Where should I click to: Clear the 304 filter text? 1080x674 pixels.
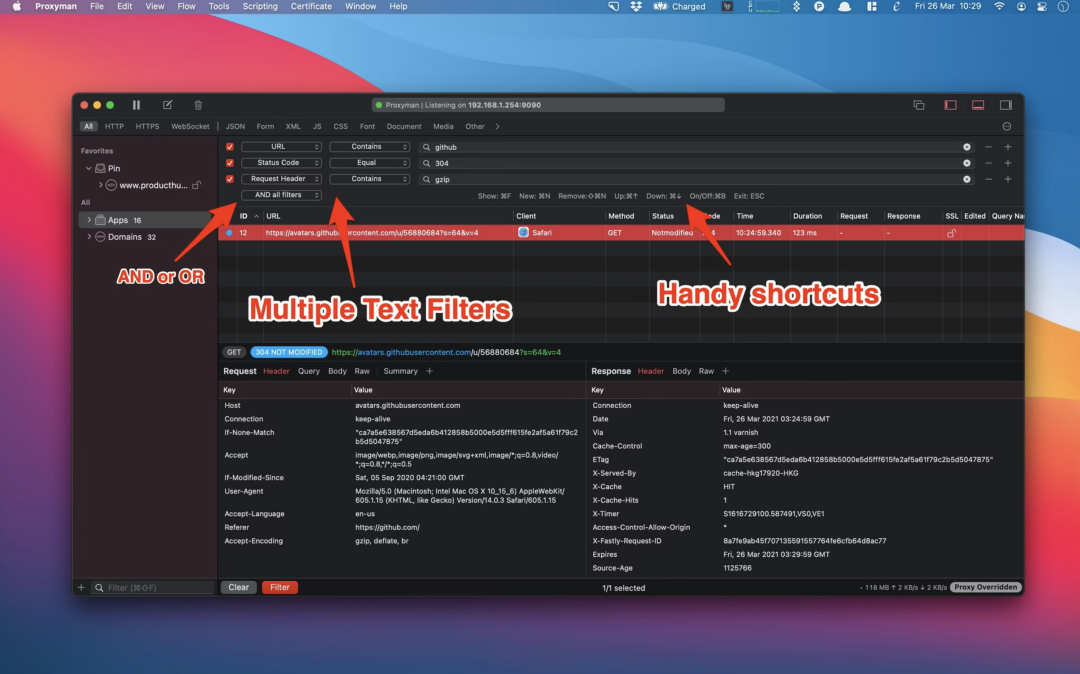967,163
